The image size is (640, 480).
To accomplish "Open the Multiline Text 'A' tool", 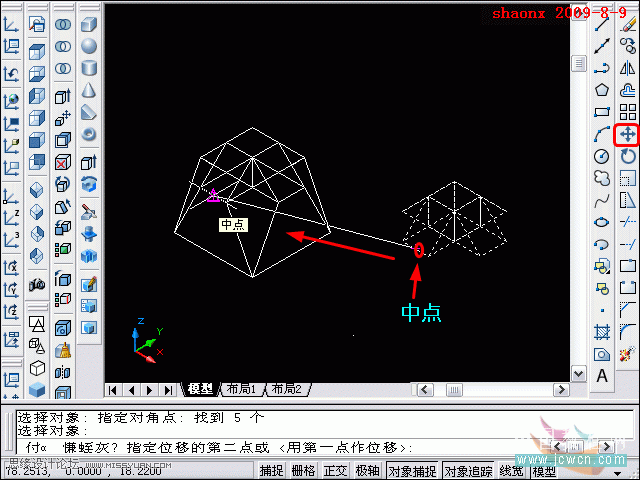I will [x=602, y=376].
